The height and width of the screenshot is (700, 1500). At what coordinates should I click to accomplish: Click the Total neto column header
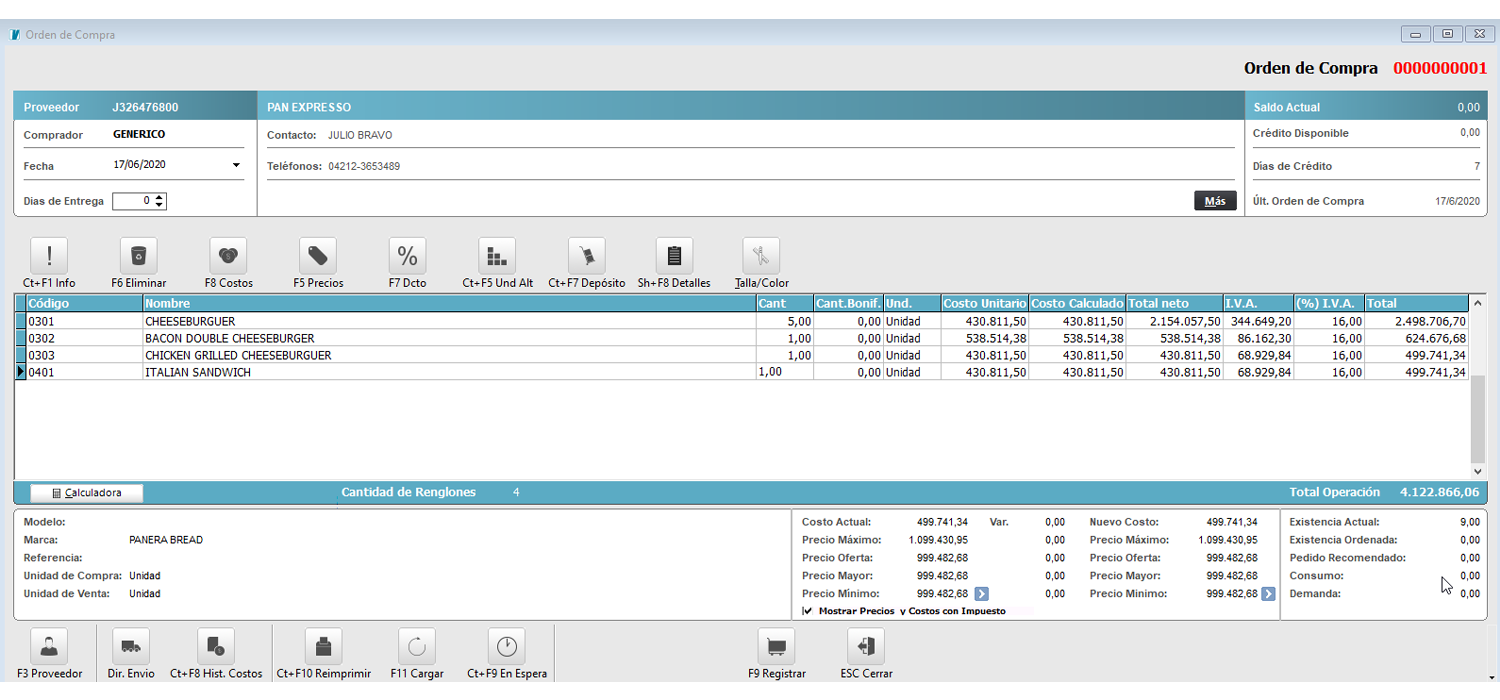tap(1173, 303)
